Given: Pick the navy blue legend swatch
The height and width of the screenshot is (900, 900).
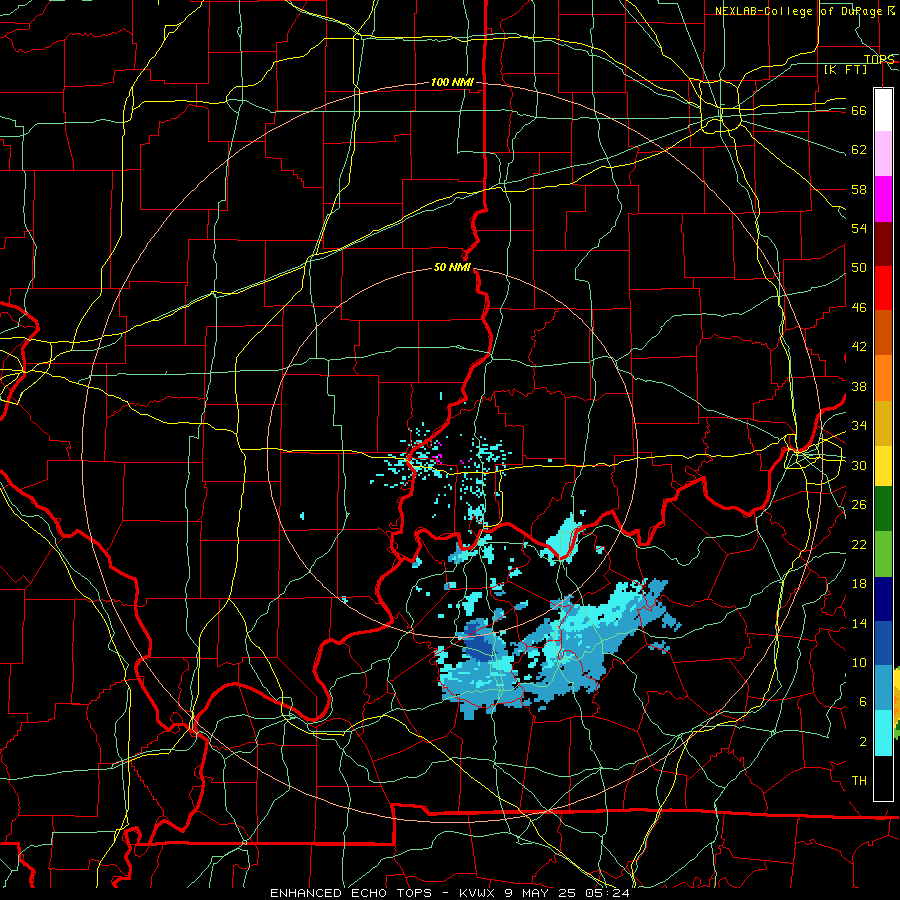Looking at the screenshot, I should (883, 599).
